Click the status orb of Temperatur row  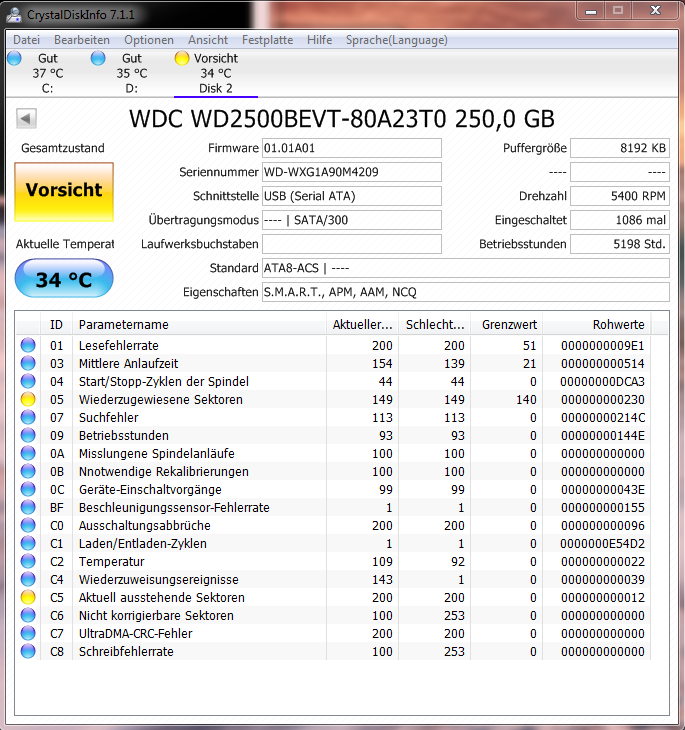coord(28,561)
